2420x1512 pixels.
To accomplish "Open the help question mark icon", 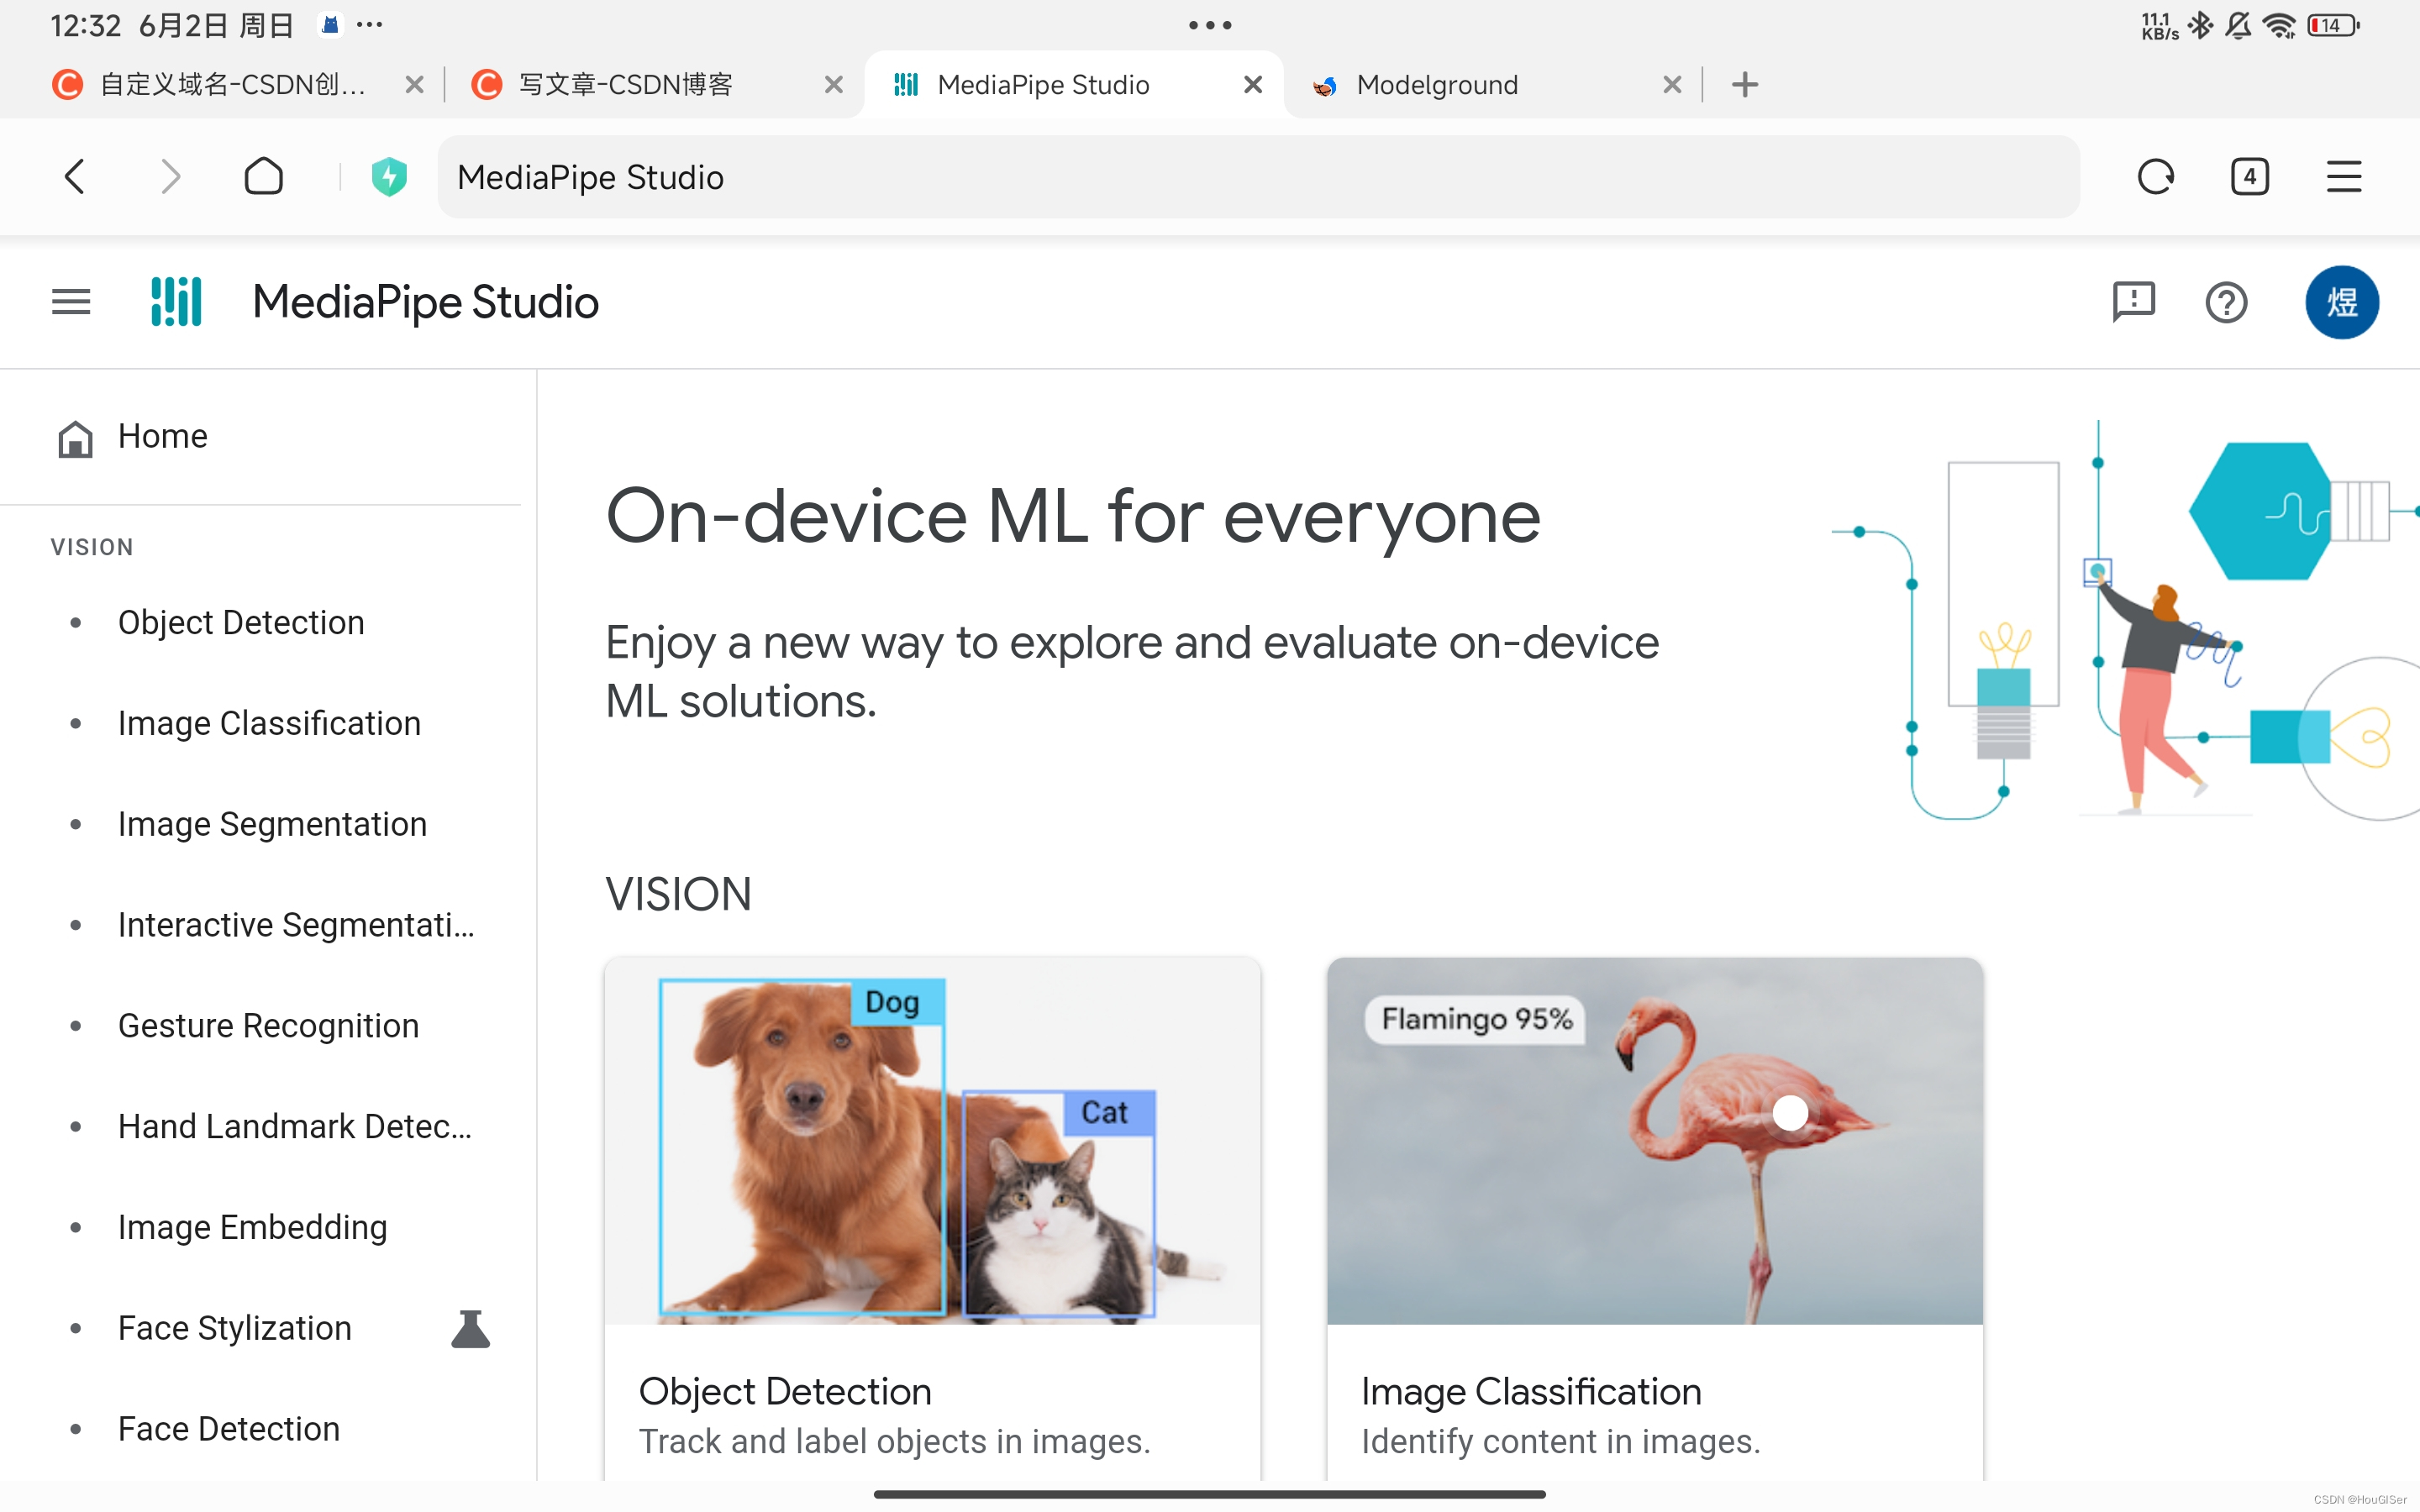I will pyautogui.click(x=2226, y=302).
